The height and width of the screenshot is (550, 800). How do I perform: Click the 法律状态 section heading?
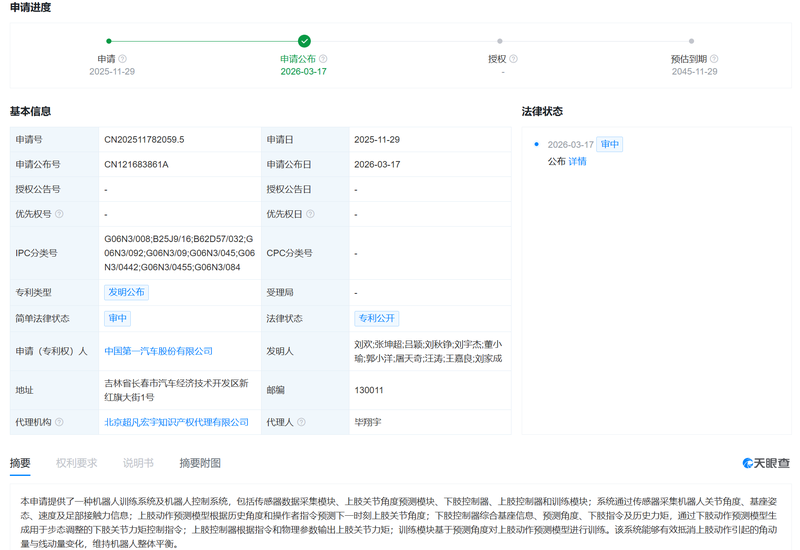click(542, 111)
